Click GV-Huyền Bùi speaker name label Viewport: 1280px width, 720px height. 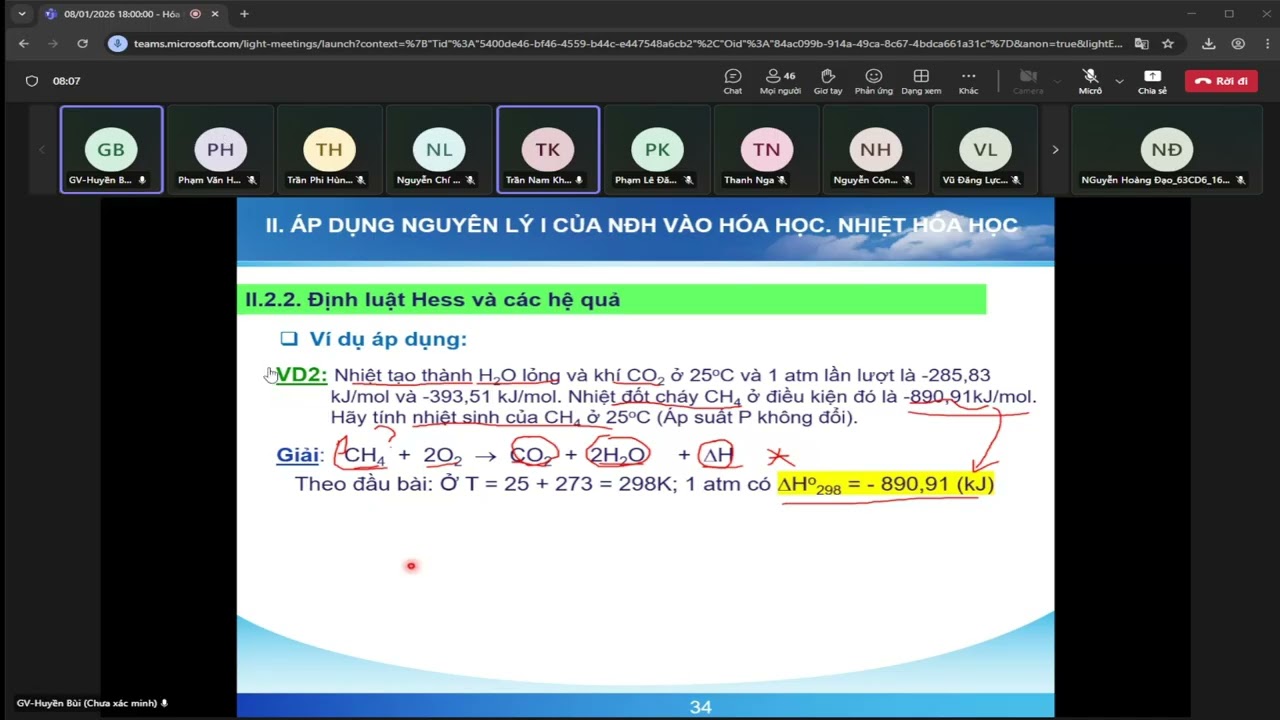(92, 703)
